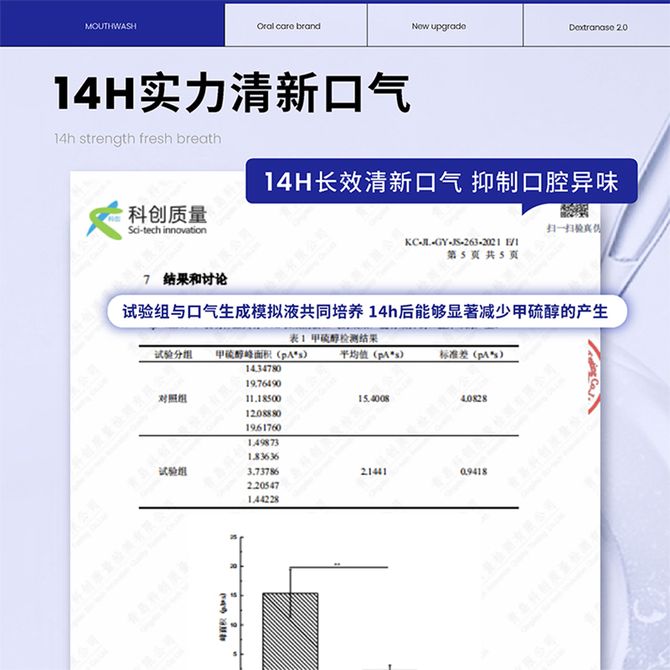Click the Sci-tech innovation text under logo
The image size is (670, 670).
tap(167, 230)
